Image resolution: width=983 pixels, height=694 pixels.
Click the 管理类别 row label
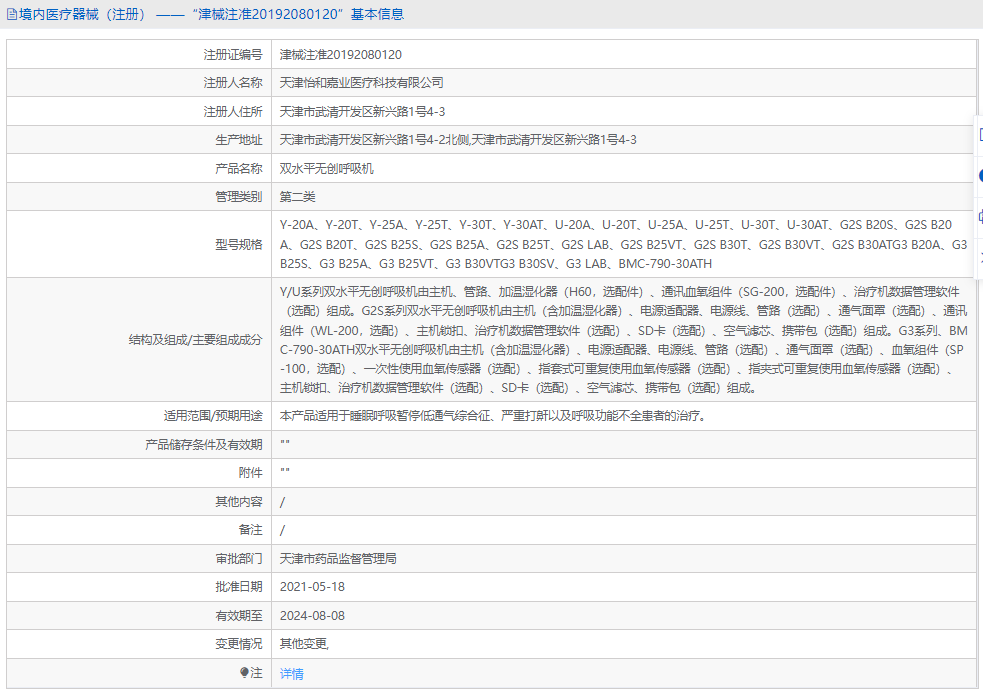tap(238, 197)
